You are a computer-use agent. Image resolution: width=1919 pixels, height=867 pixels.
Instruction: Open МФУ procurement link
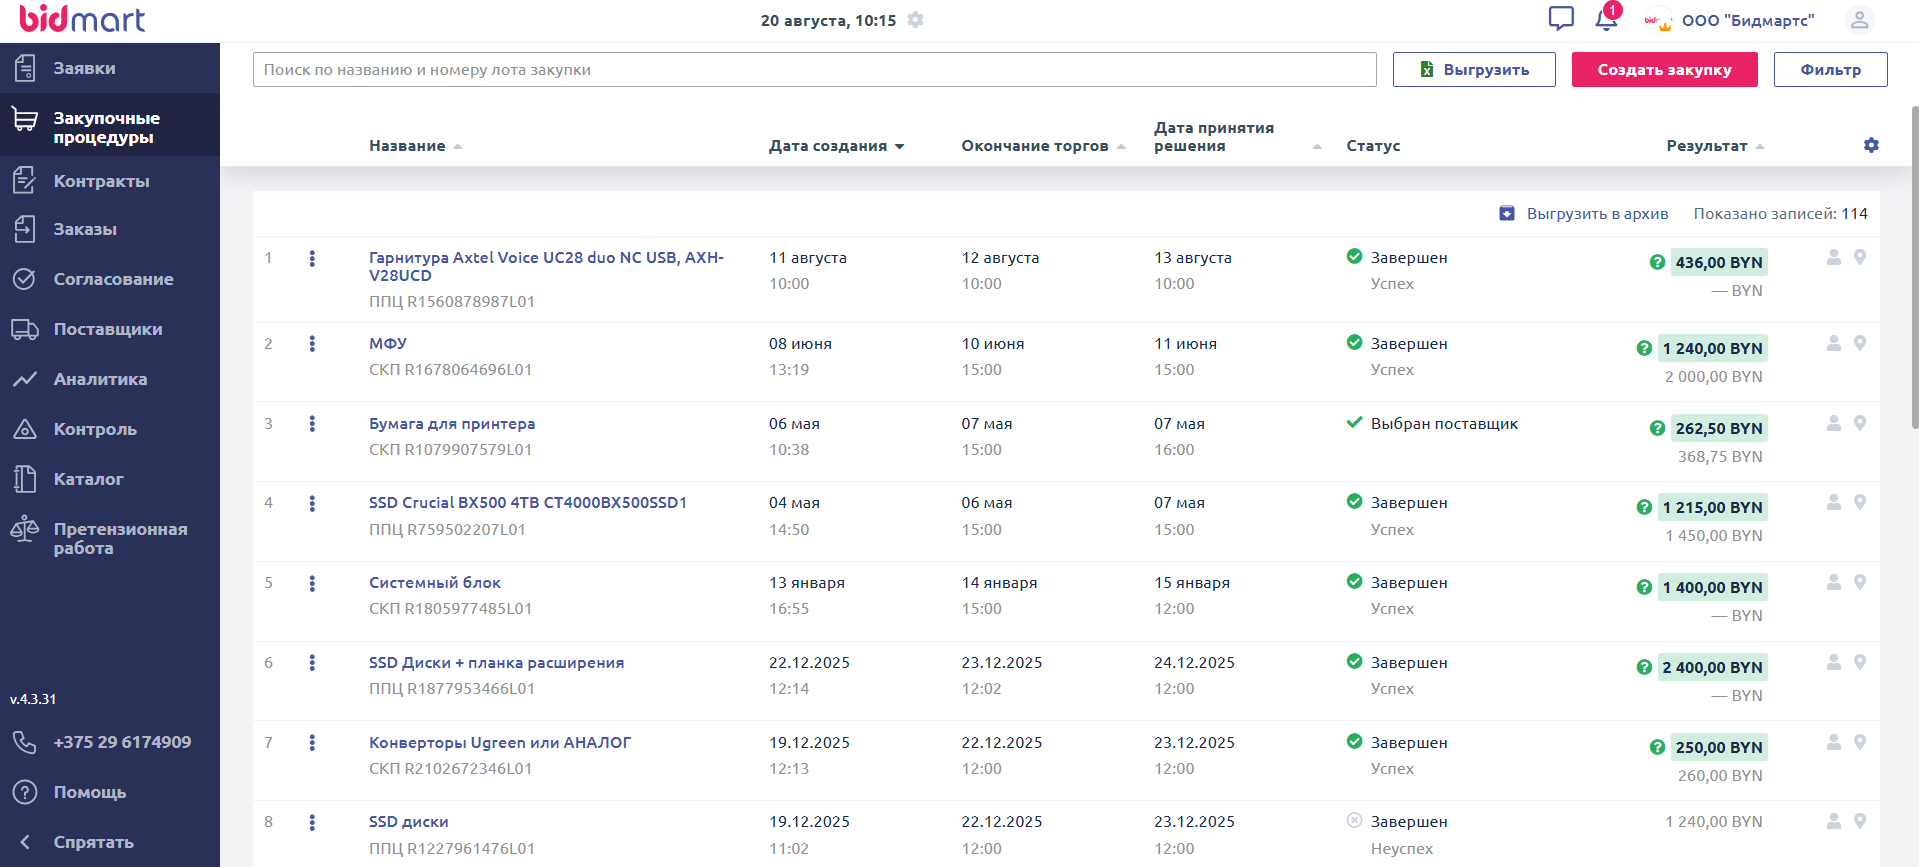pyautogui.click(x=388, y=344)
